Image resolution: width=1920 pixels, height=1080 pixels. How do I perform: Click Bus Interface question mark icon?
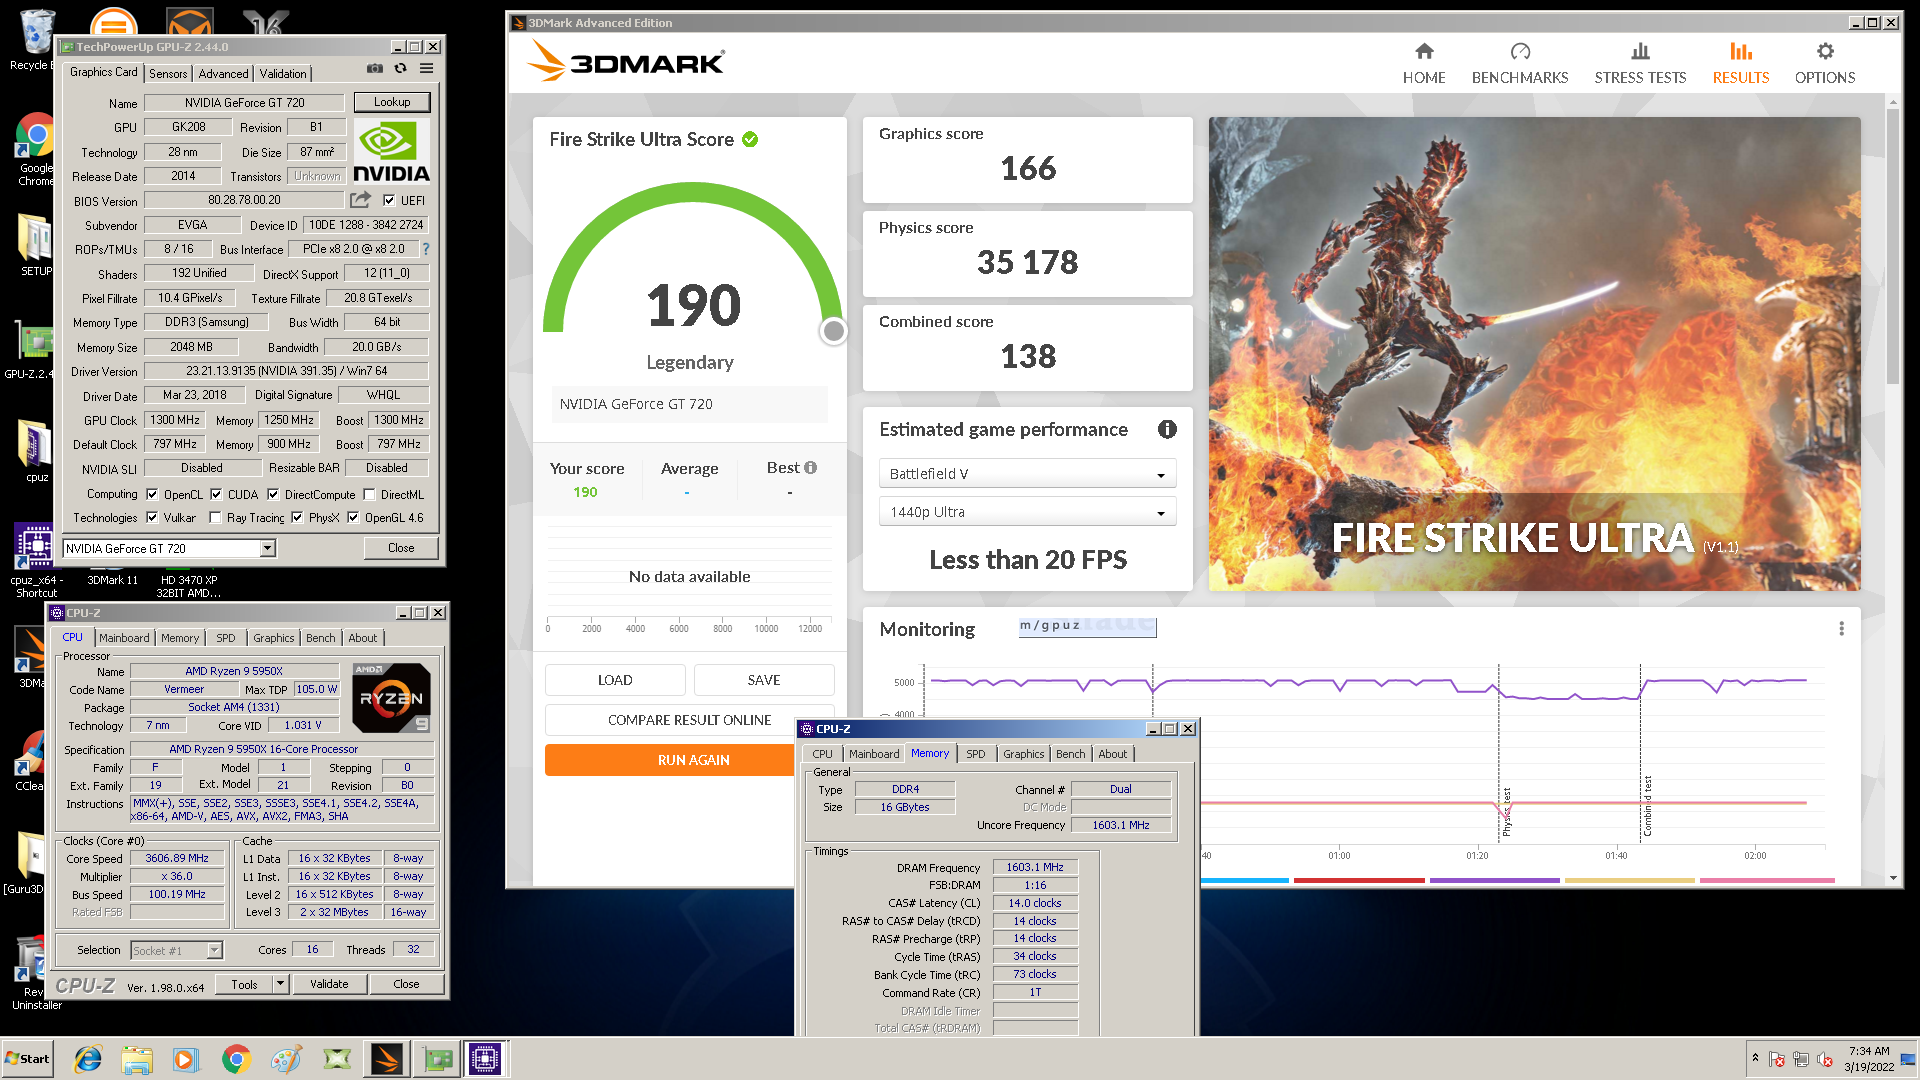coord(426,249)
